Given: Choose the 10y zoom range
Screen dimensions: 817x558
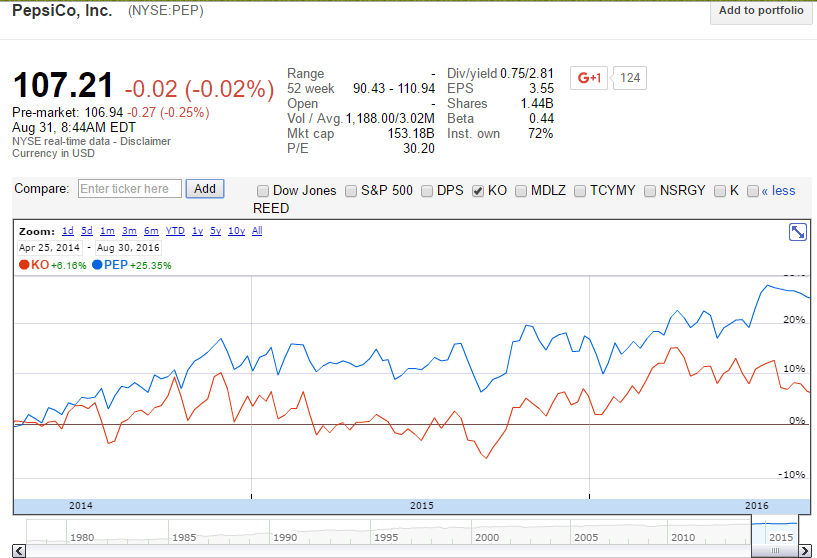Looking at the screenshot, I should coord(237,231).
